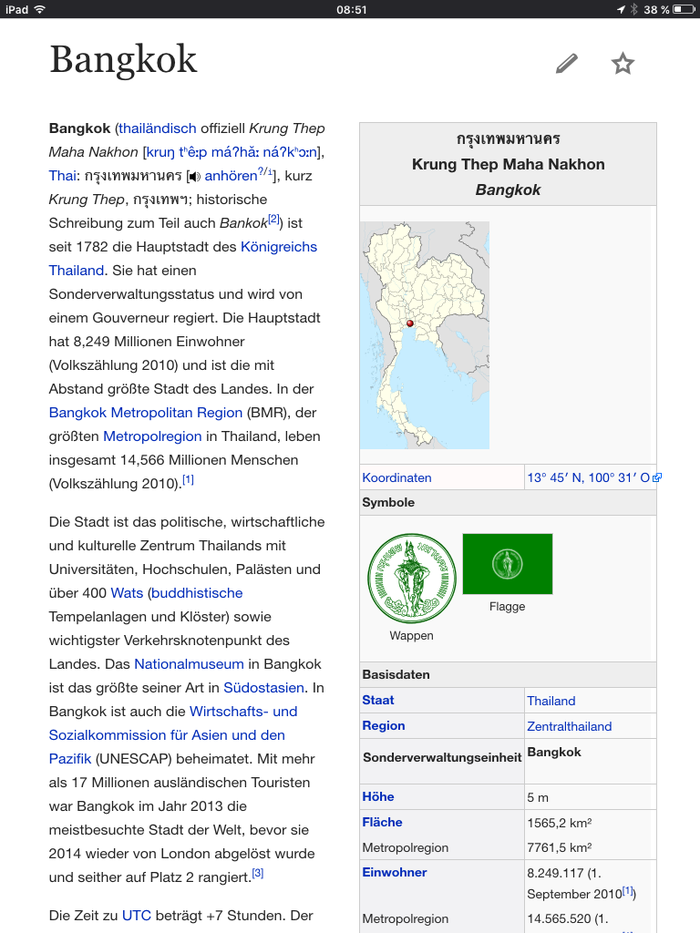Tap the Basisdaten section header

click(x=396, y=675)
